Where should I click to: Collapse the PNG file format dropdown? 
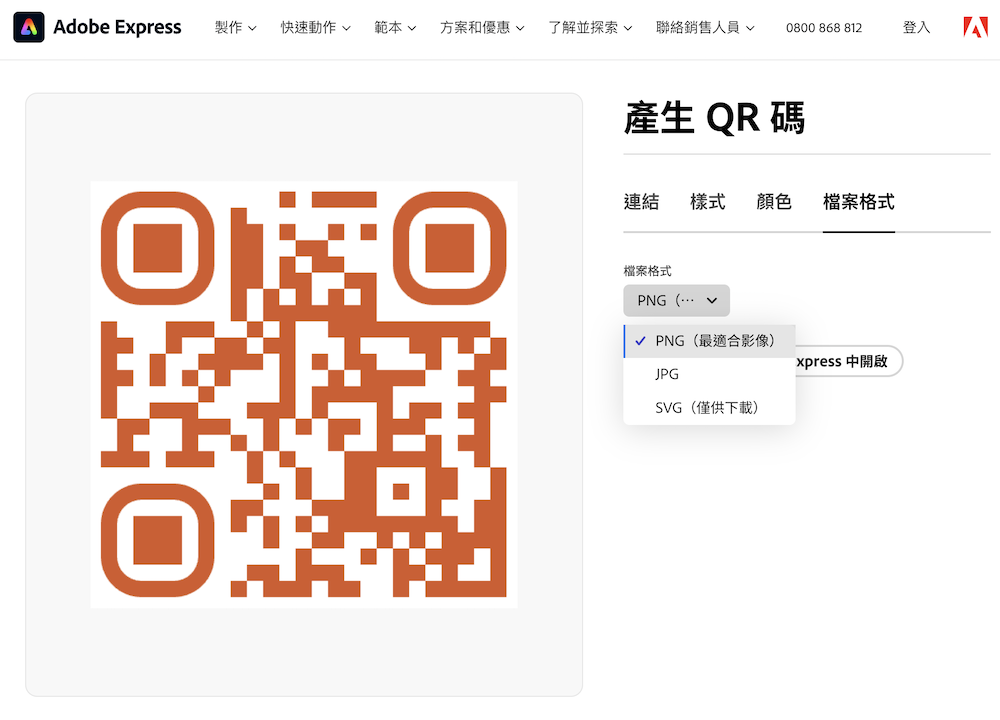[676, 300]
